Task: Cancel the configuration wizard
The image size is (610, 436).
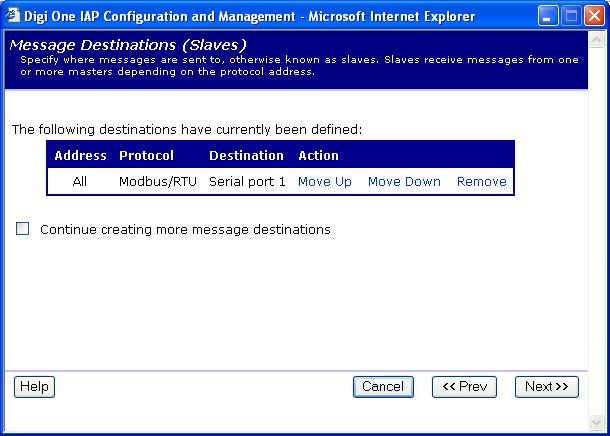Action: (383, 387)
